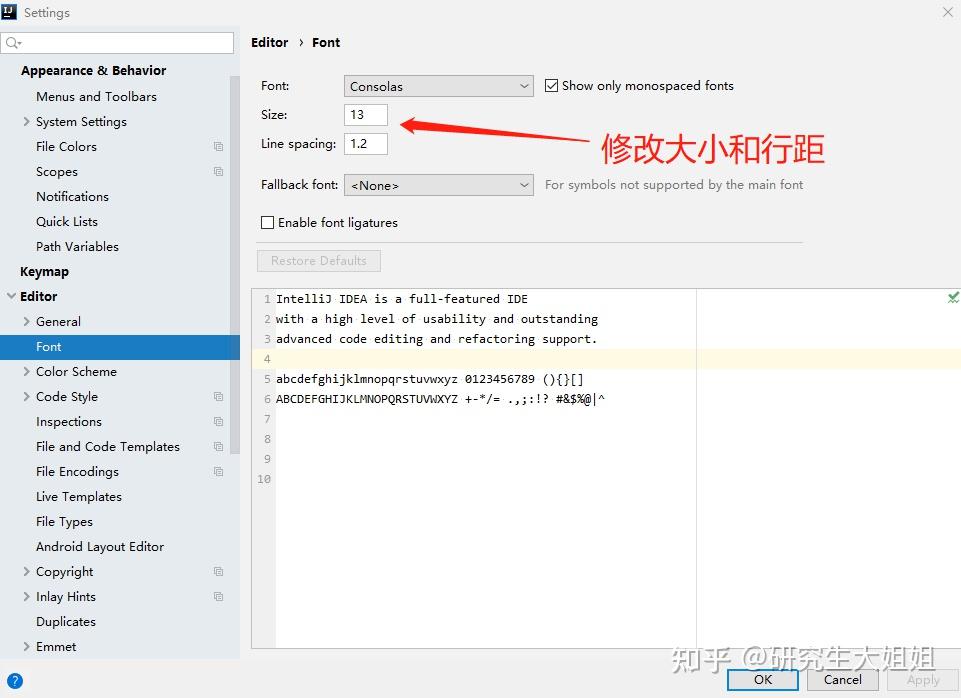The width and height of the screenshot is (961, 698).
Task: Open the Fallback font dropdown
Action: [438, 185]
